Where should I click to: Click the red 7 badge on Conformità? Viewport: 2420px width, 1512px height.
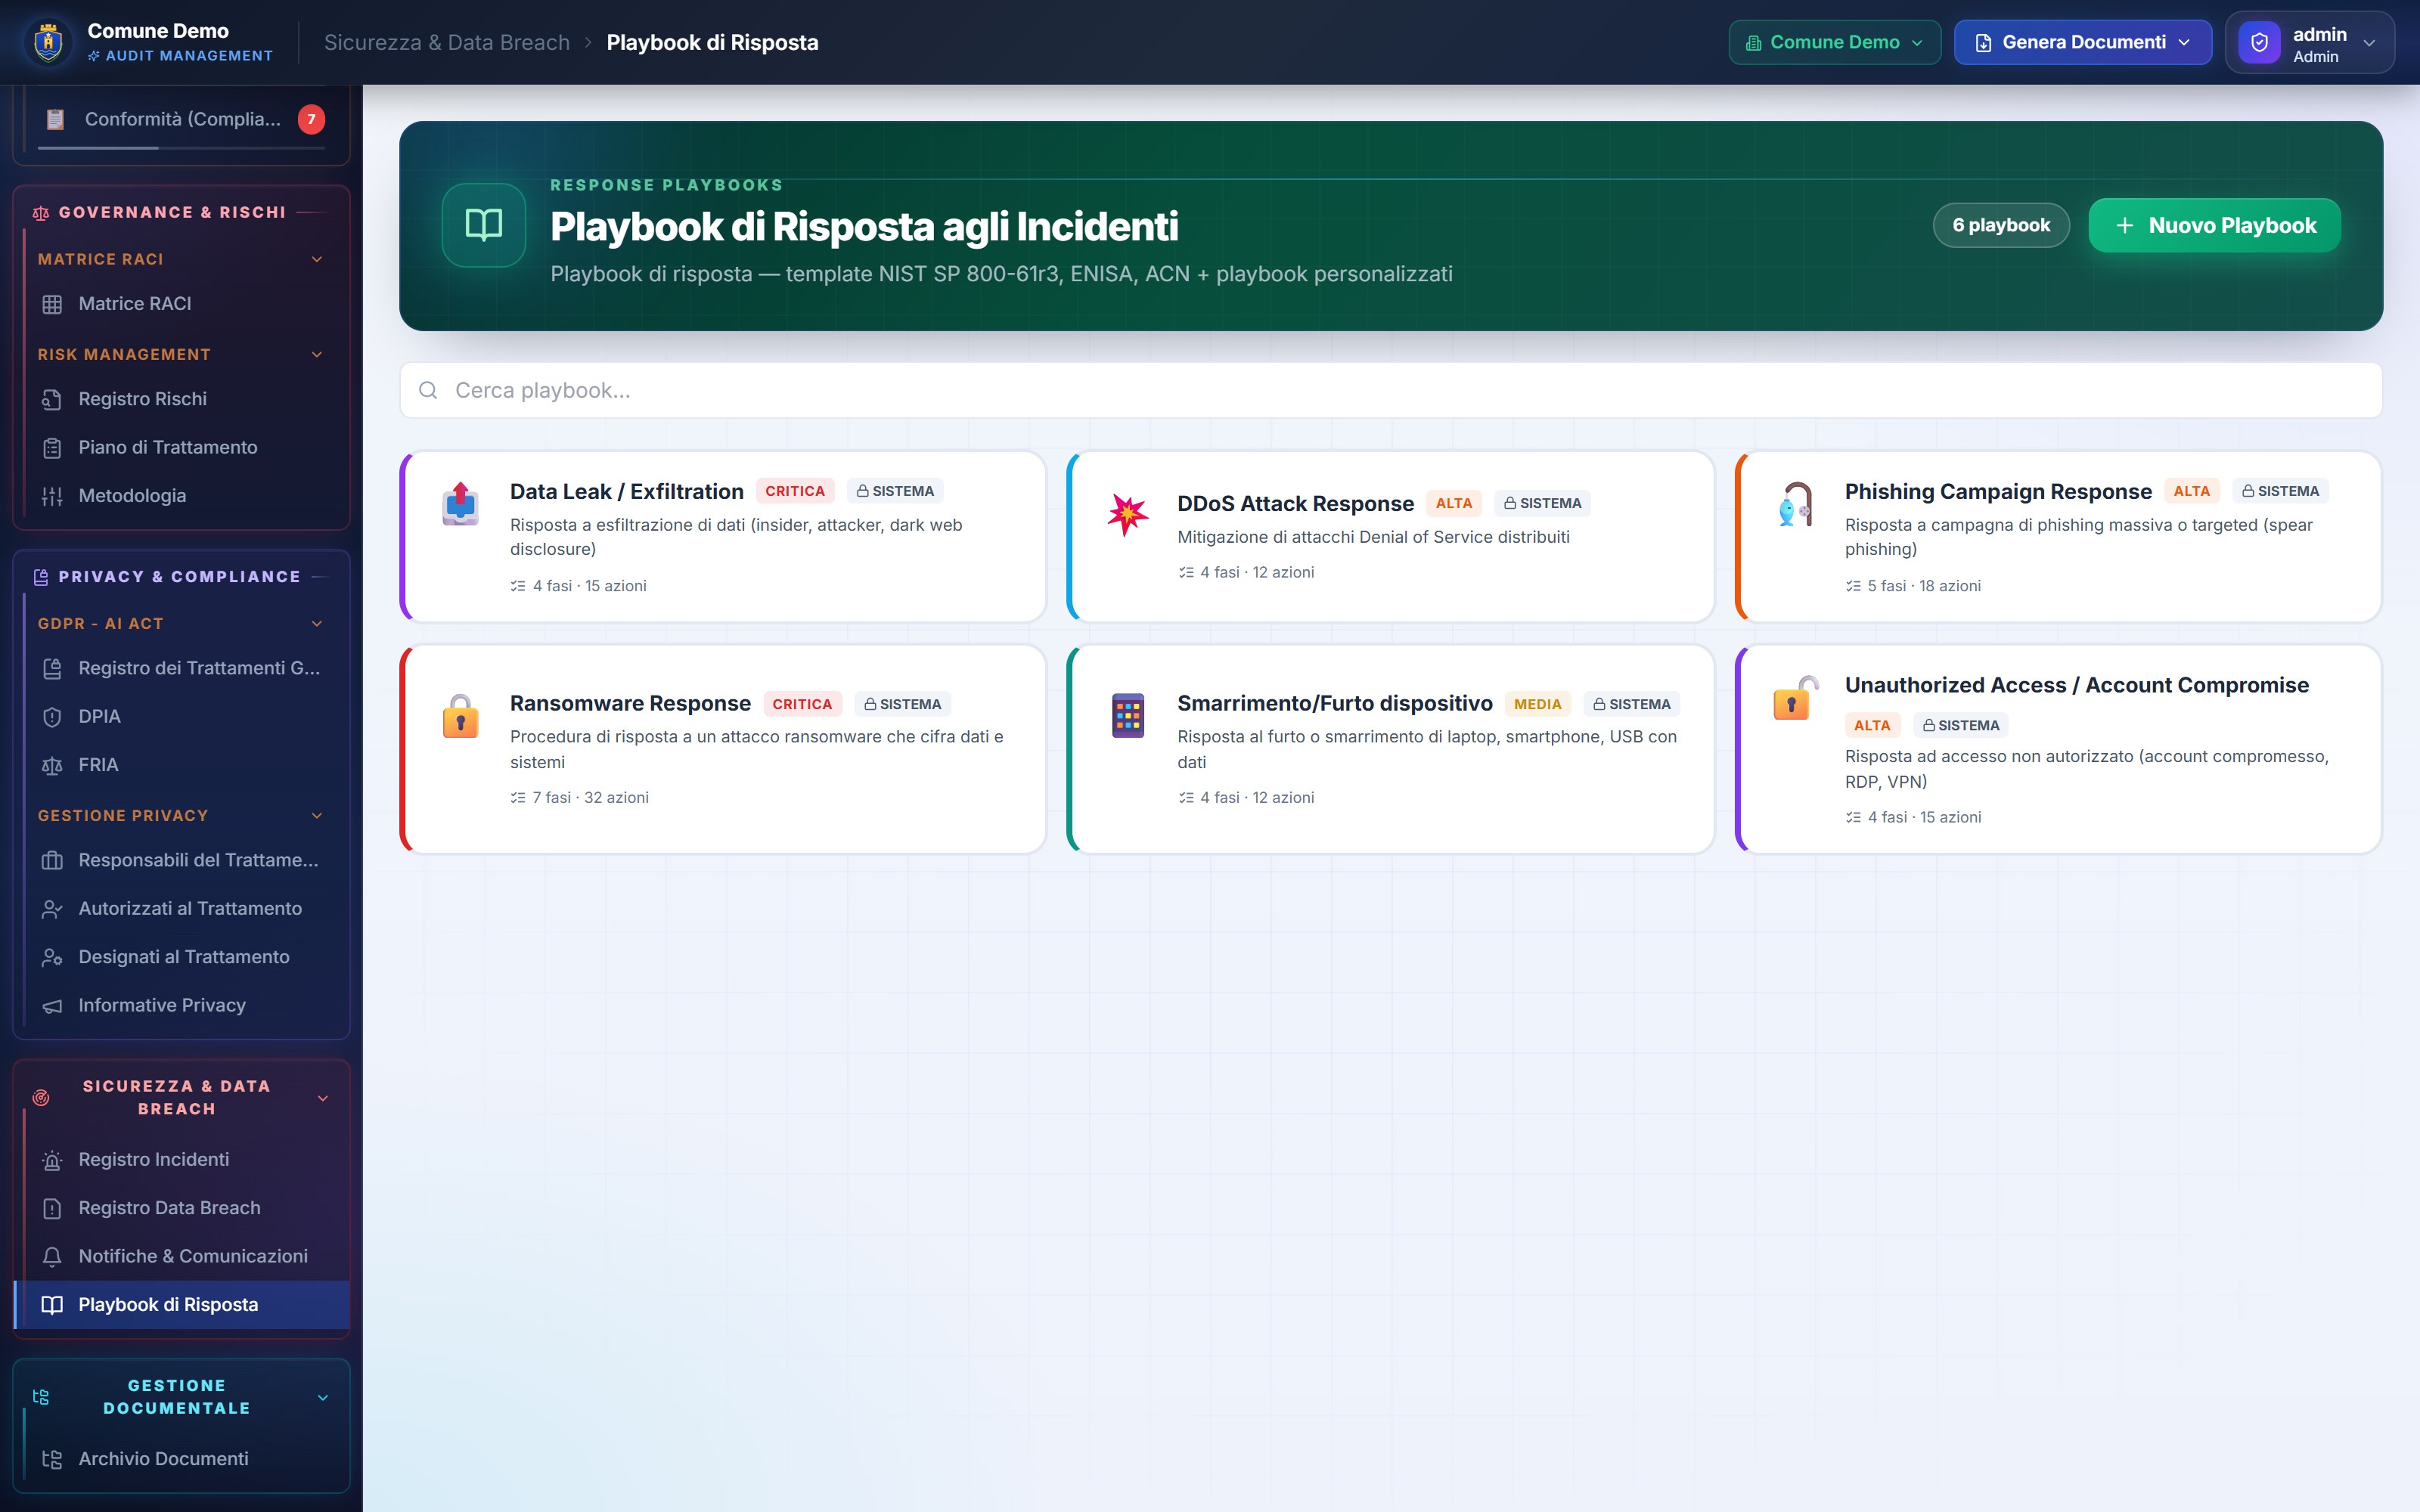pyautogui.click(x=311, y=120)
